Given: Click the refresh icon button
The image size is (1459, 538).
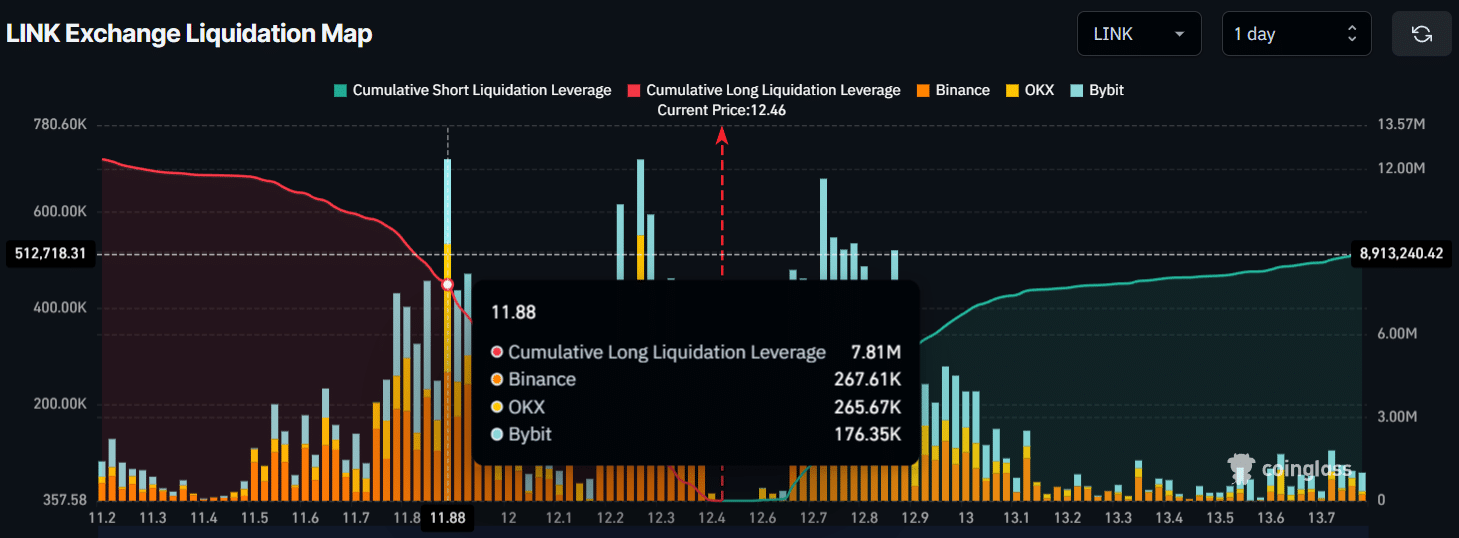Looking at the screenshot, I should (1421, 34).
